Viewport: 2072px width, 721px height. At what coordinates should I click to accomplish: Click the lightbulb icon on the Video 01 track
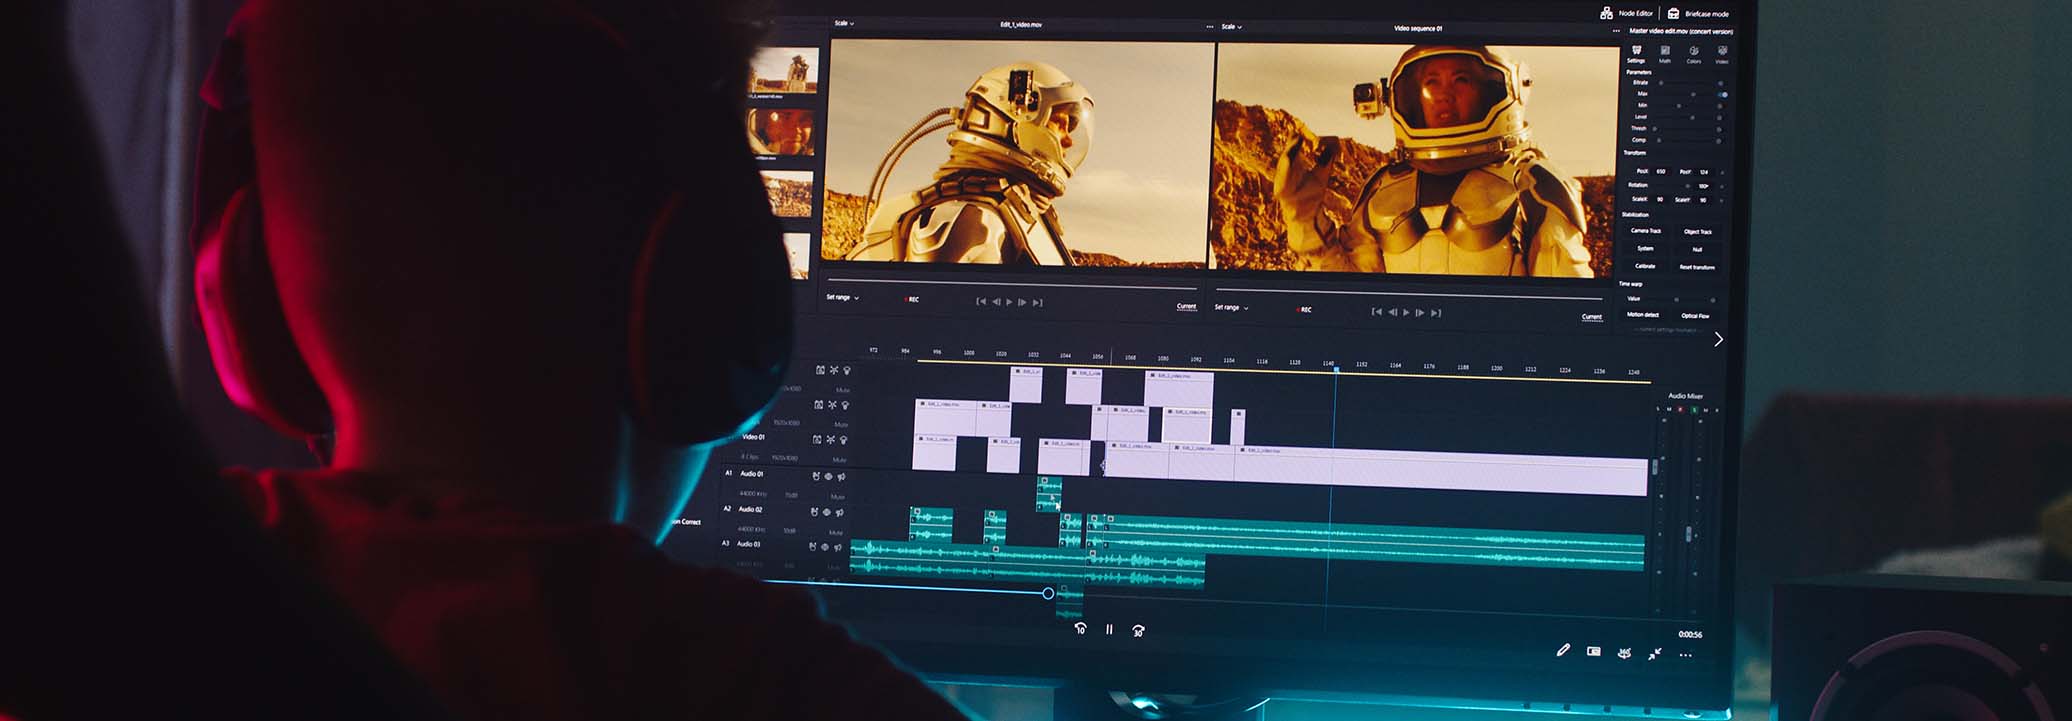click(x=844, y=440)
